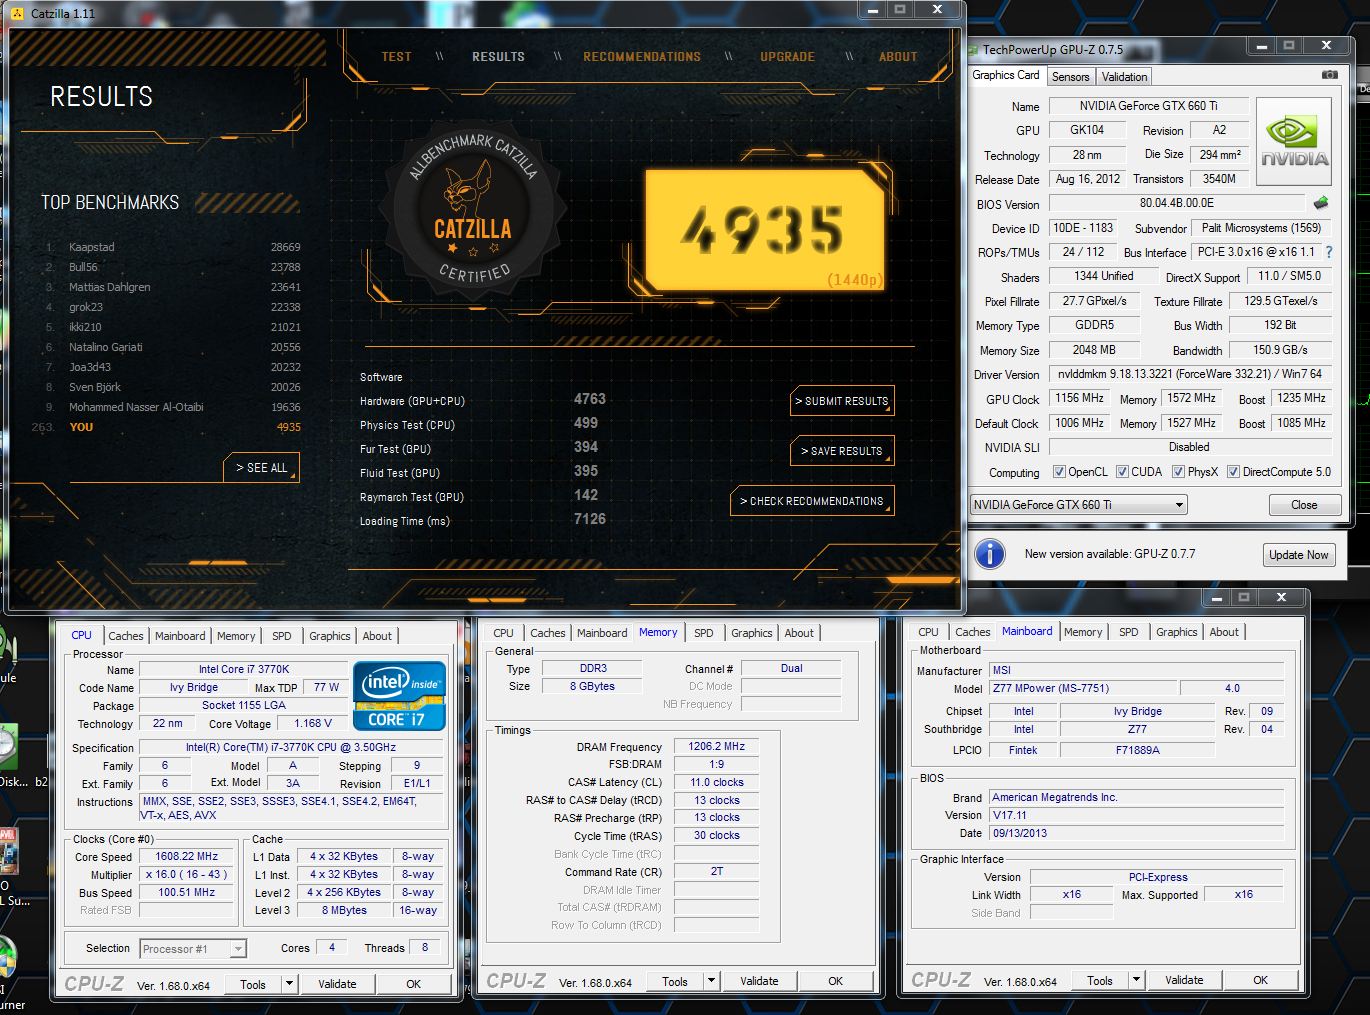Click the Intel Core i7 logo in CPU-Z
Image resolution: width=1370 pixels, height=1015 pixels.
[399, 695]
